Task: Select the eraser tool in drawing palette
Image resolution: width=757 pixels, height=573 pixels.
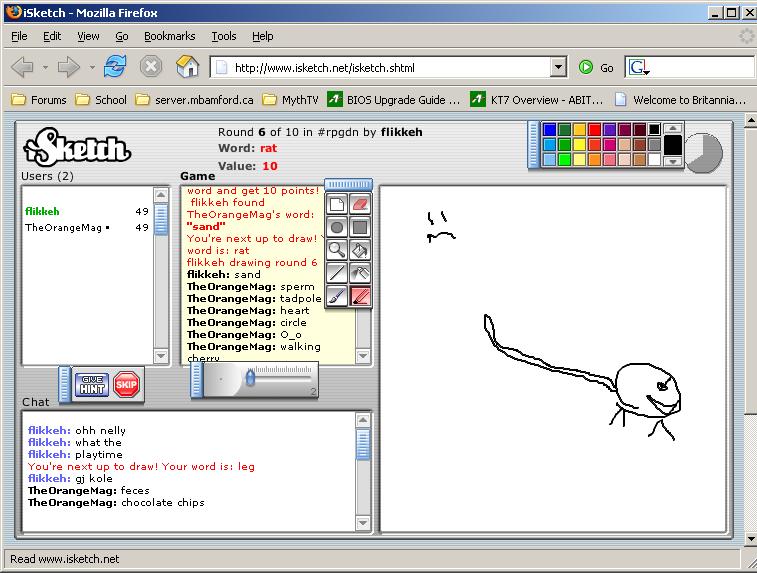Action: pyautogui.click(x=360, y=204)
